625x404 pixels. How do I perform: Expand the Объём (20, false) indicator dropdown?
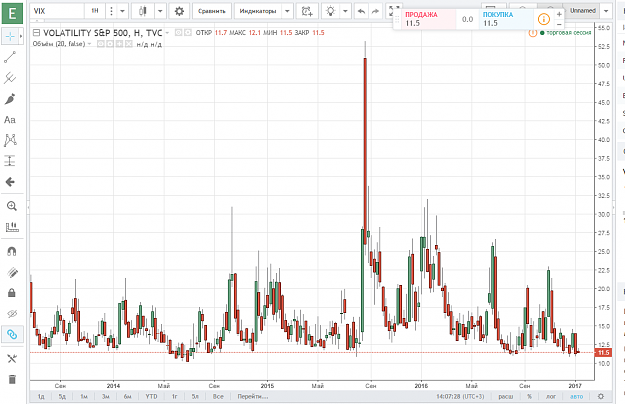tap(89, 44)
